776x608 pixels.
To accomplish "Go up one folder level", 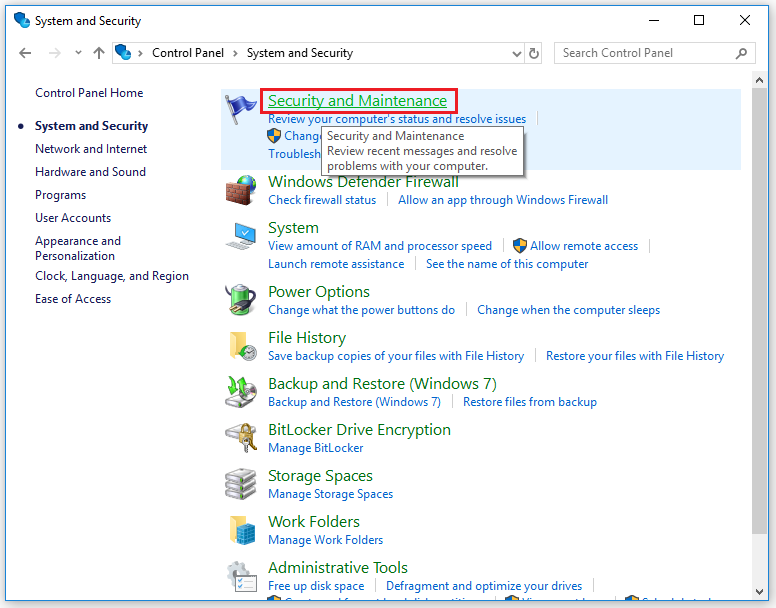I will [x=99, y=53].
